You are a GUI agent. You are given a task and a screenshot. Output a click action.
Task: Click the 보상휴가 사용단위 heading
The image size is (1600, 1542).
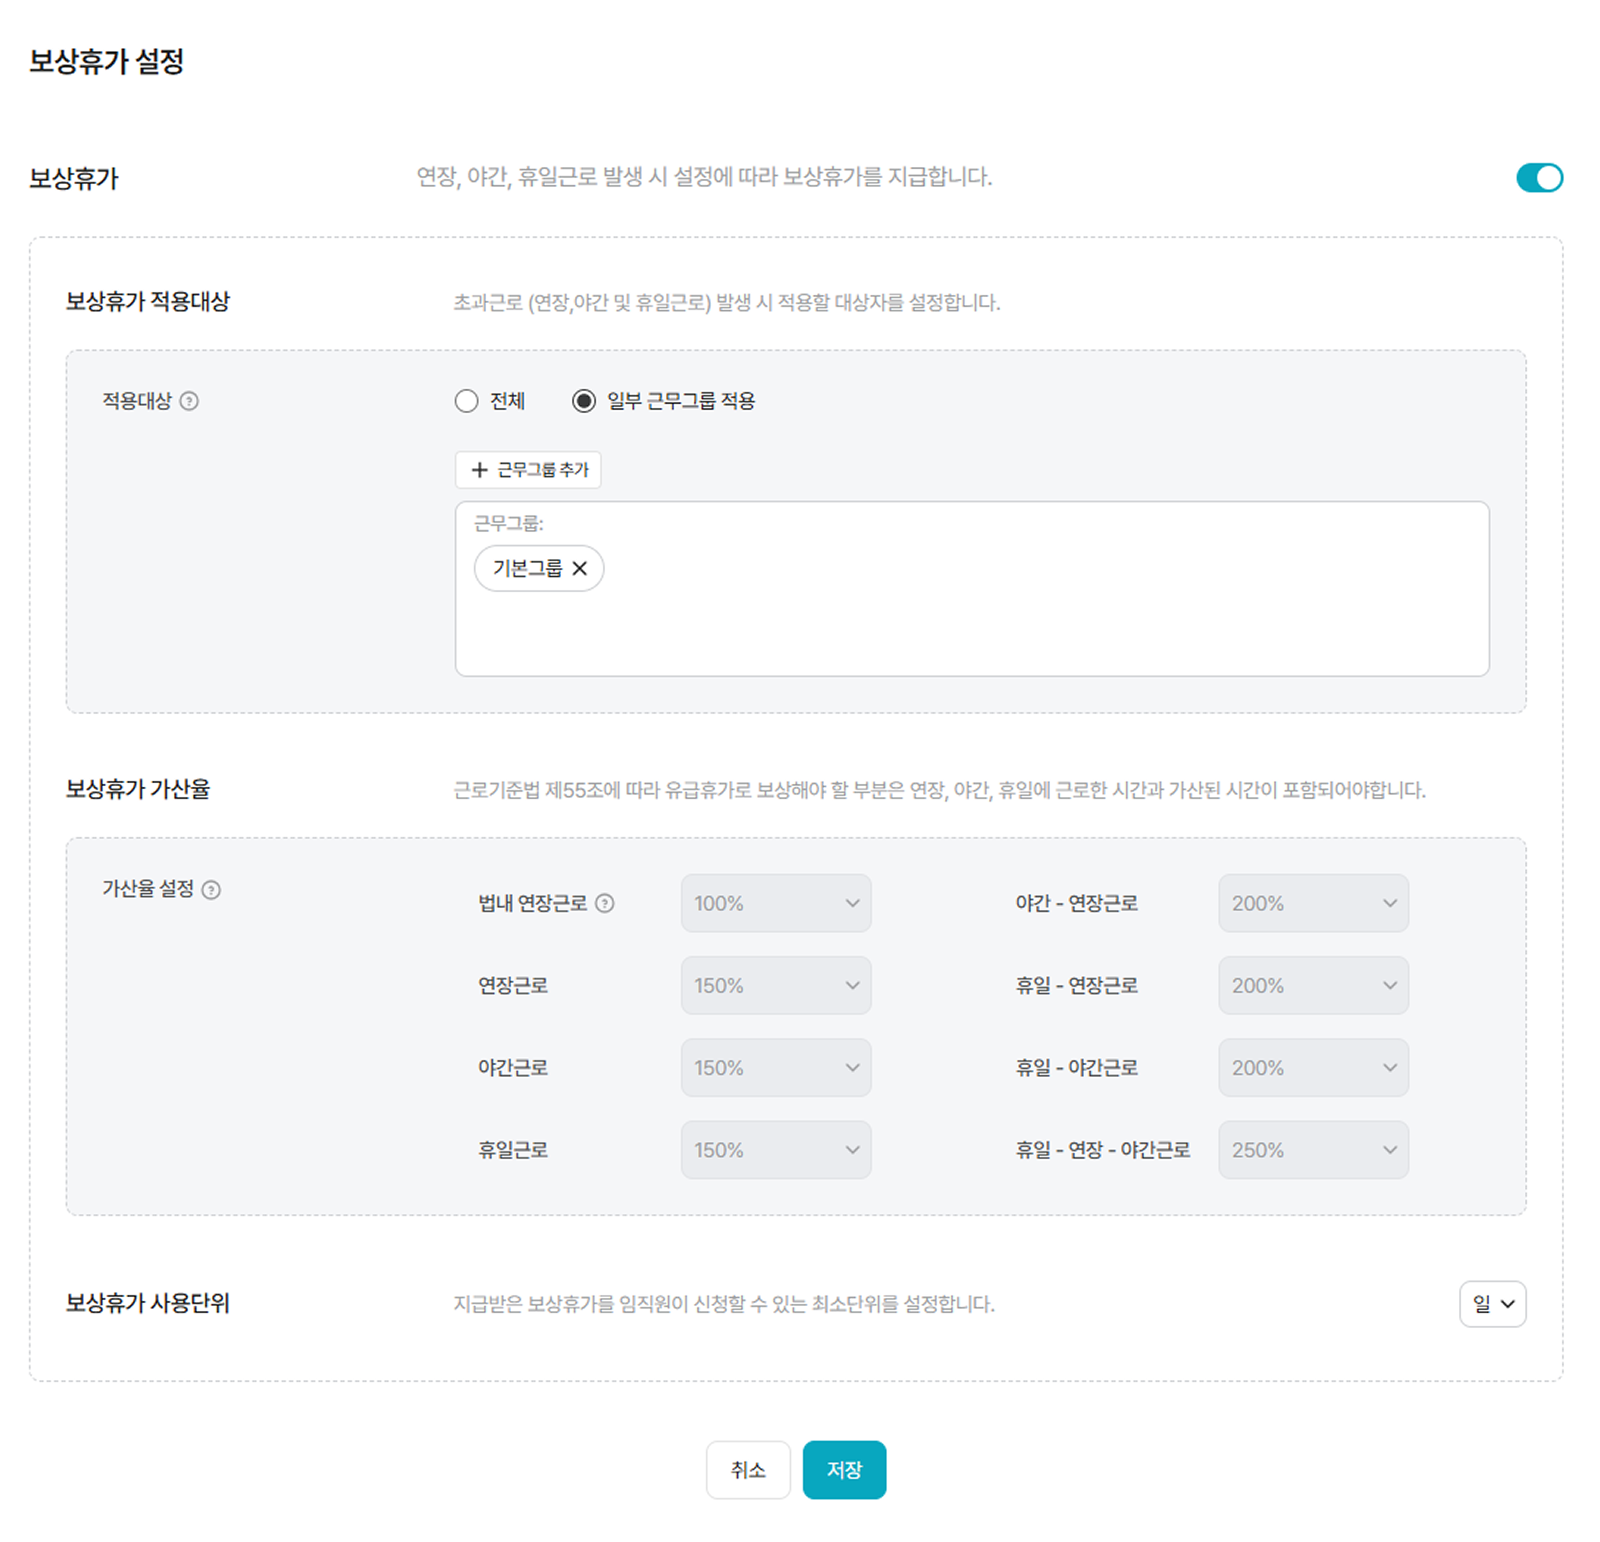148,1304
